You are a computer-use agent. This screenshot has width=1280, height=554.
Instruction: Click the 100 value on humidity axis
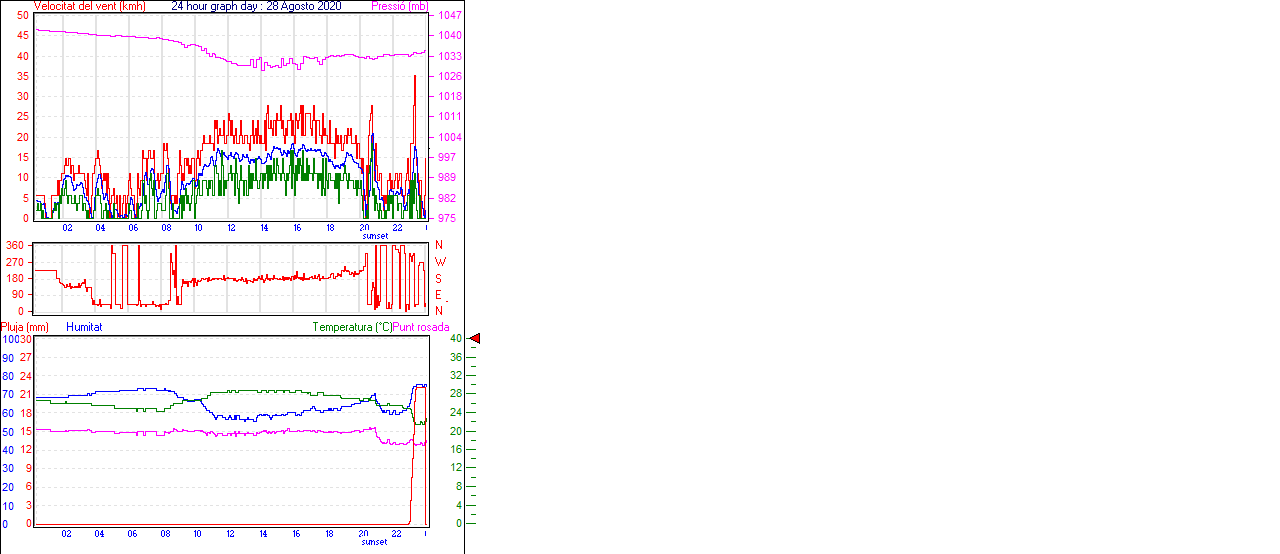[9, 339]
